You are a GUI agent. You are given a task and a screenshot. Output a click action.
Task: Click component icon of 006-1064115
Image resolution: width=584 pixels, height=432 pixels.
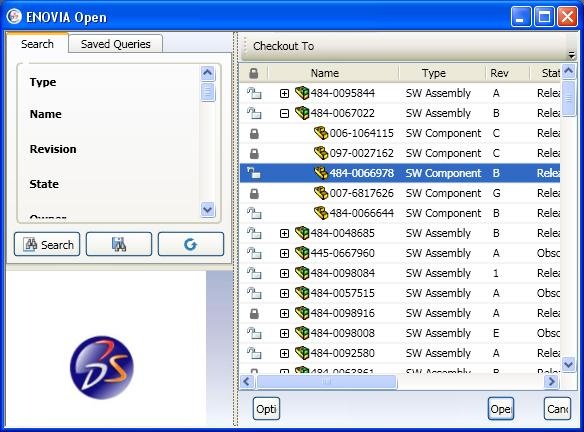(321, 133)
